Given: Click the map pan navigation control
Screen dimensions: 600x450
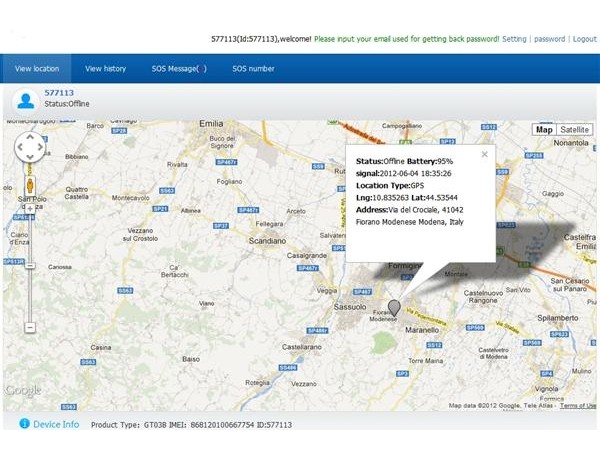Looking at the screenshot, I should pos(29,148).
